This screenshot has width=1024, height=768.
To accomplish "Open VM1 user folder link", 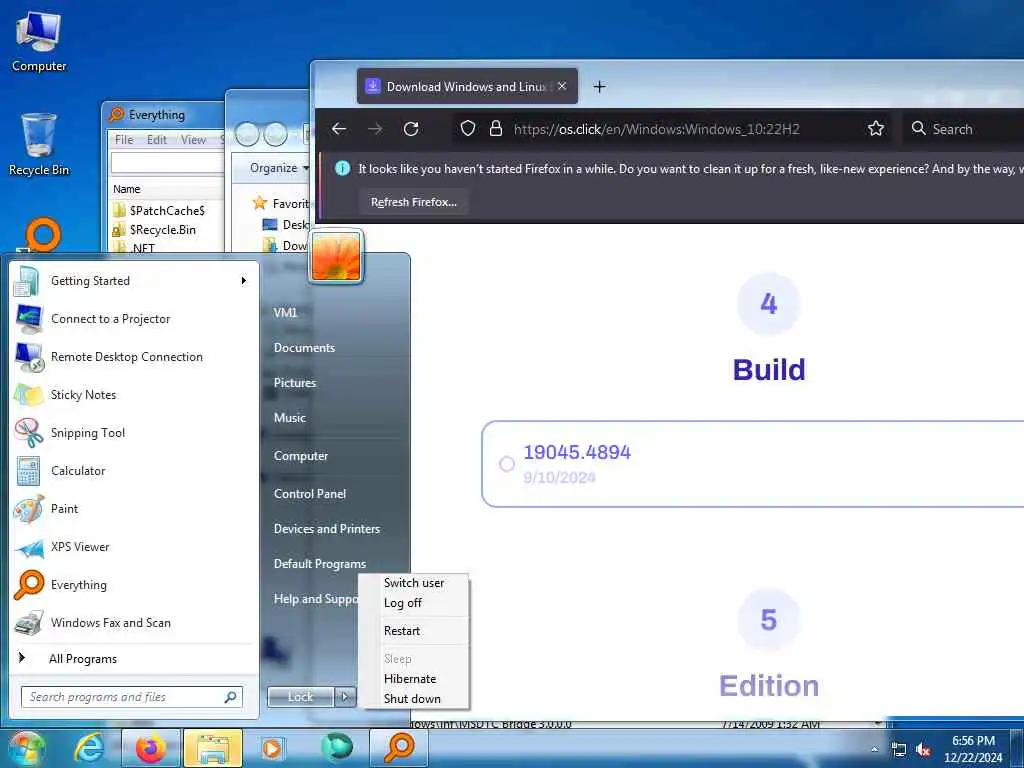I will (x=285, y=313).
